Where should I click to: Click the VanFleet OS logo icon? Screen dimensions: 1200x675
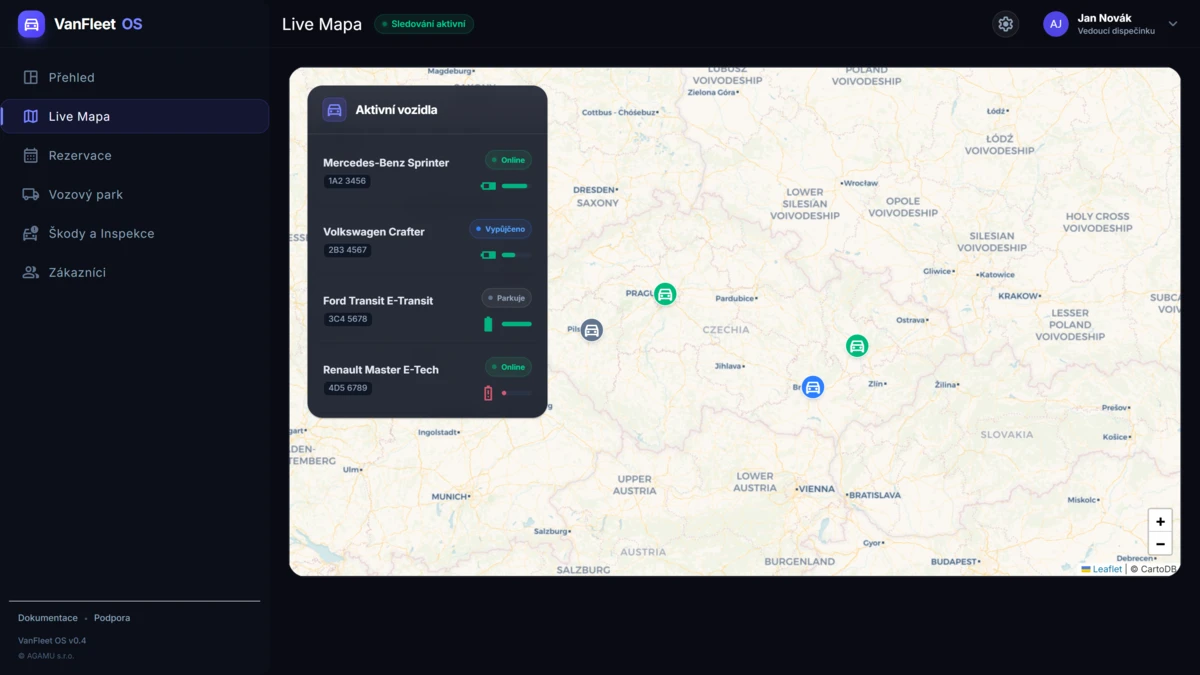pyautogui.click(x=31, y=24)
